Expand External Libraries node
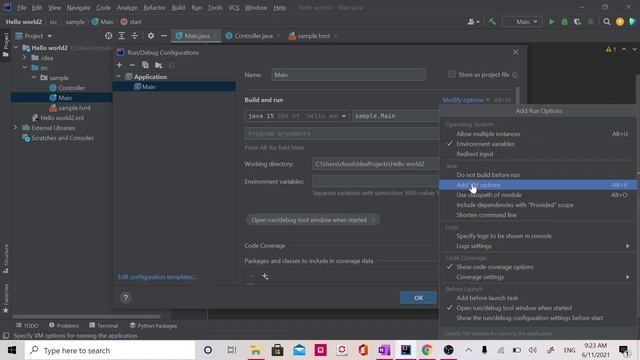The height and width of the screenshot is (360, 640). pos(16,128)
